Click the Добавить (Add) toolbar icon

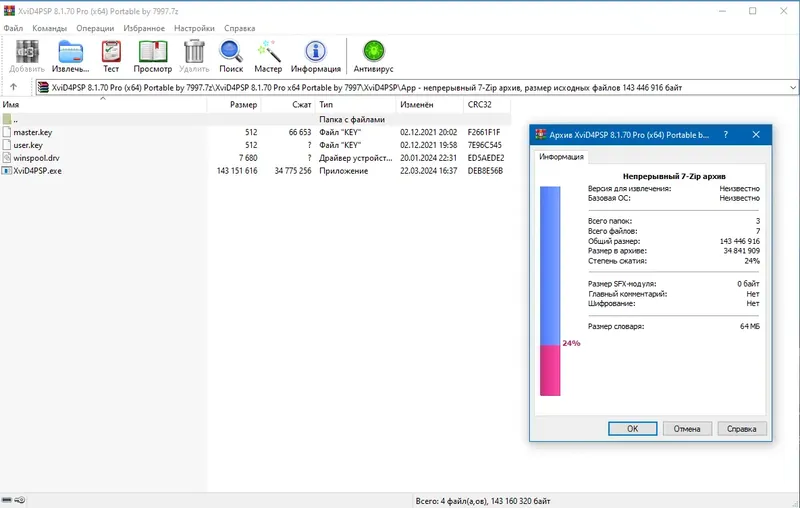coord(27,52)
